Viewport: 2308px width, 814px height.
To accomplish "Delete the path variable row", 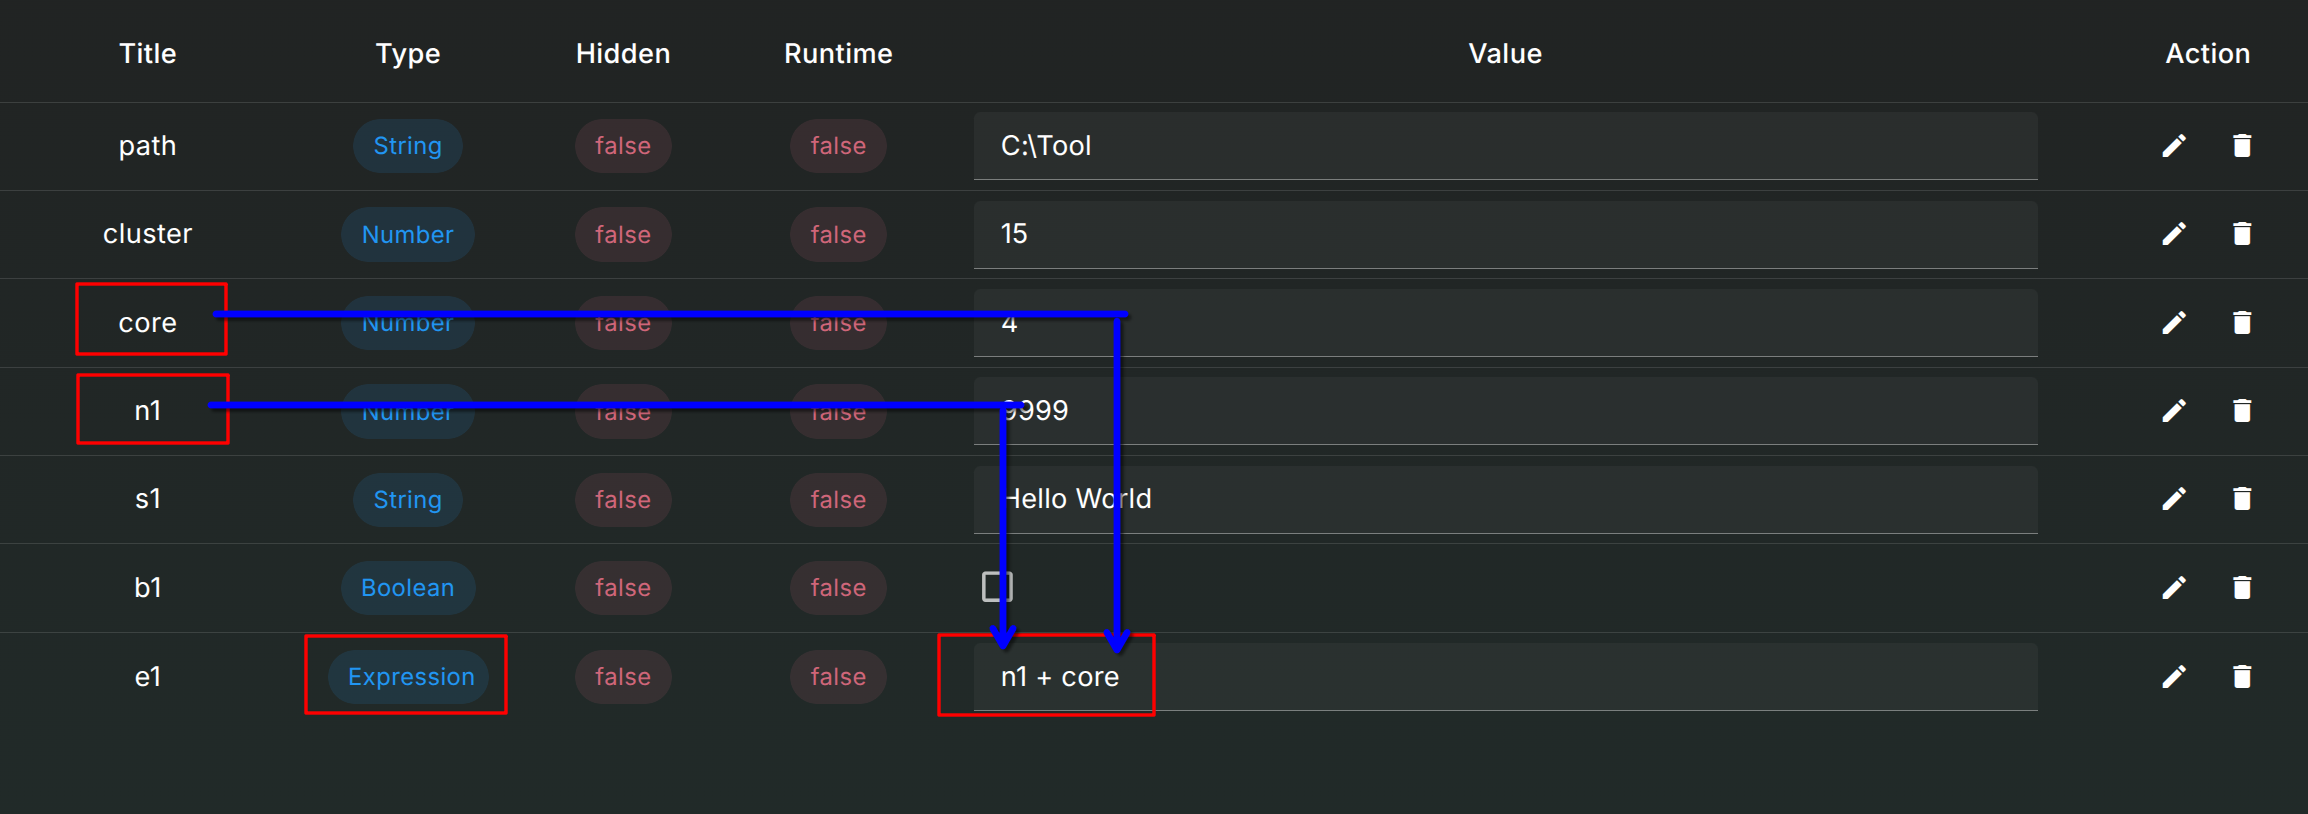I will (x=2242, y=146).
